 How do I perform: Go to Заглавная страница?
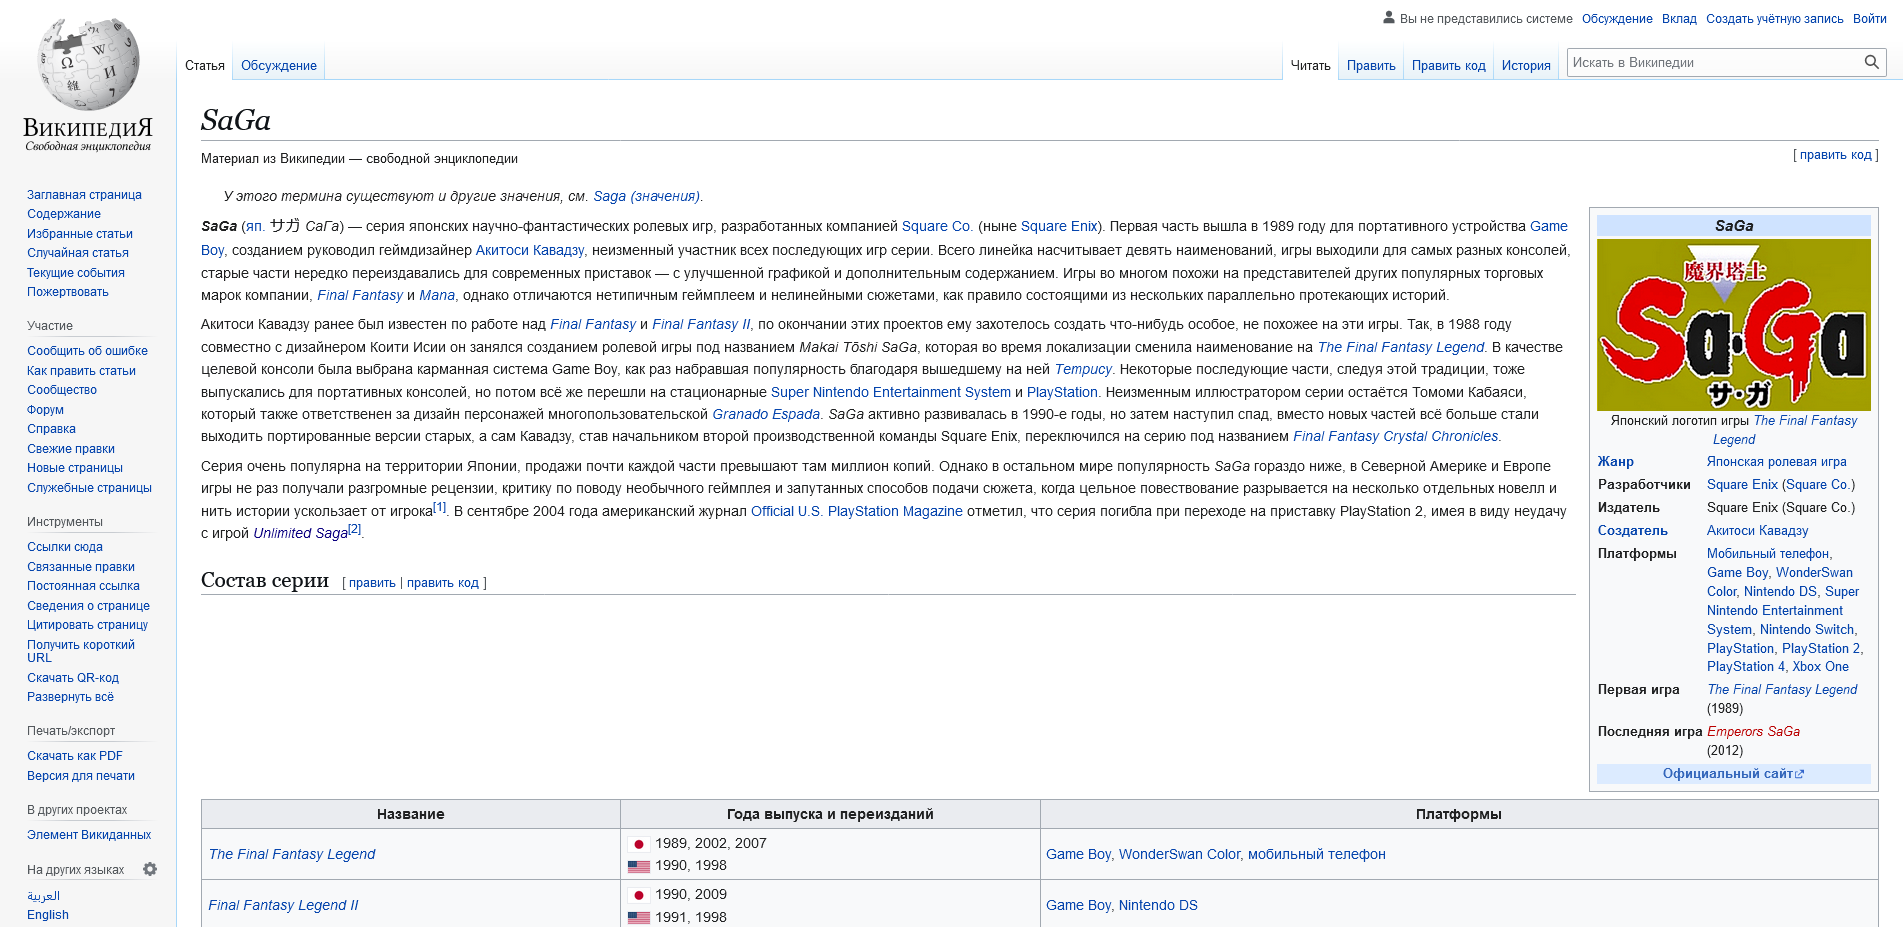coord(84,195)
